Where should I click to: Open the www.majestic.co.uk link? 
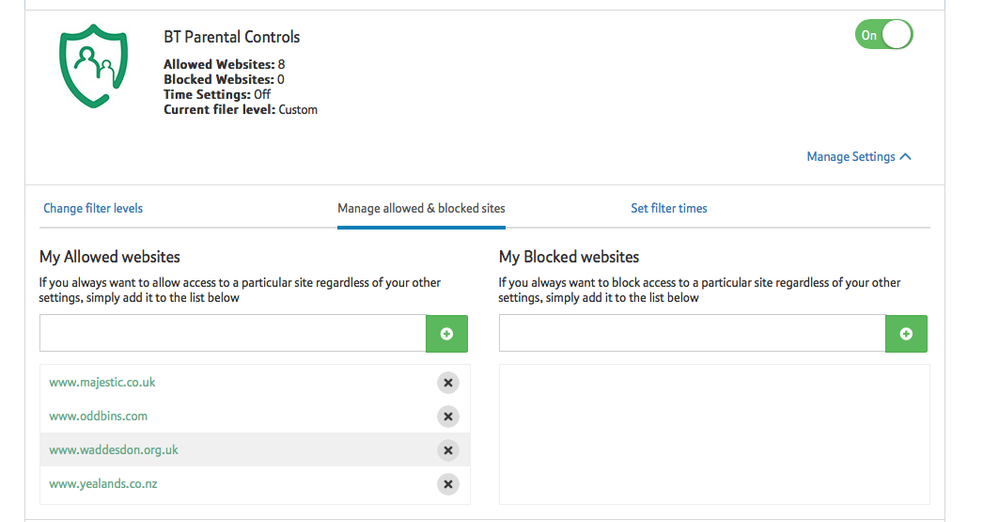(102, 382)
